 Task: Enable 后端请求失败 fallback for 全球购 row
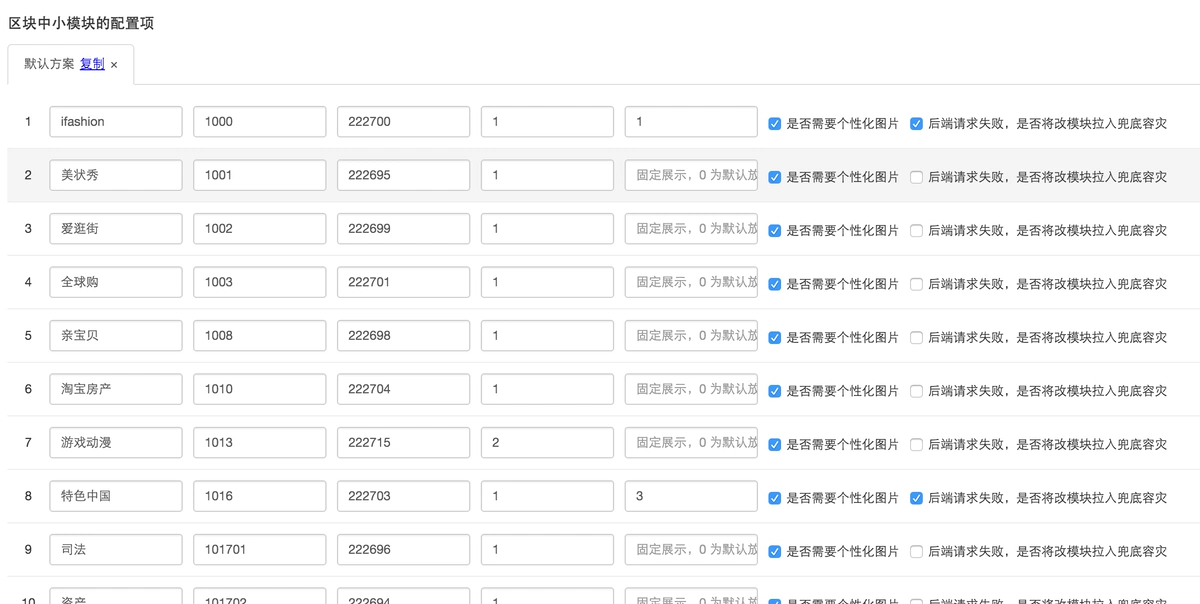coord(916,284)
